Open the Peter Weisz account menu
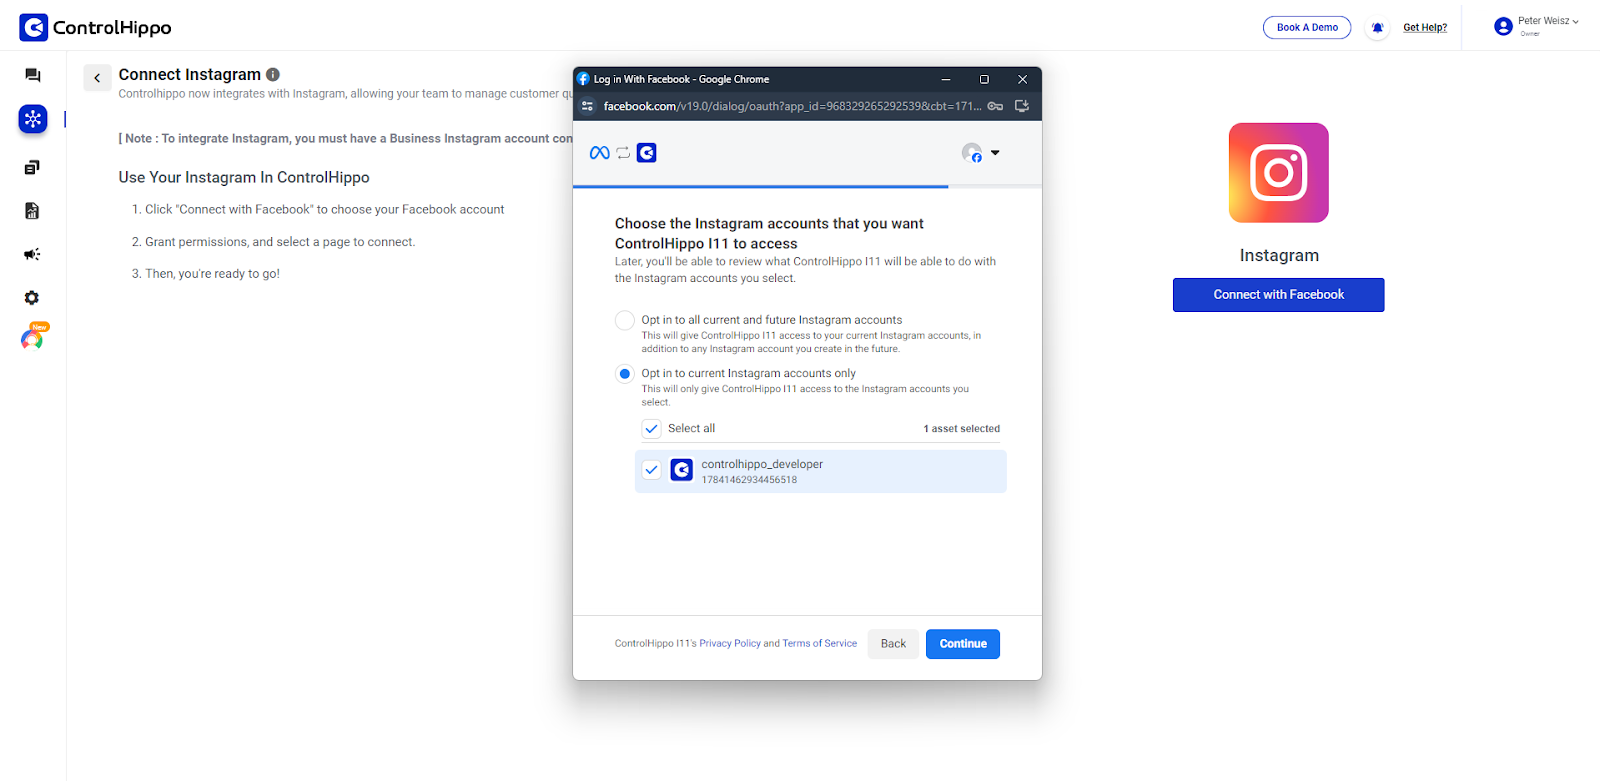 click(x=1537, y=26)
